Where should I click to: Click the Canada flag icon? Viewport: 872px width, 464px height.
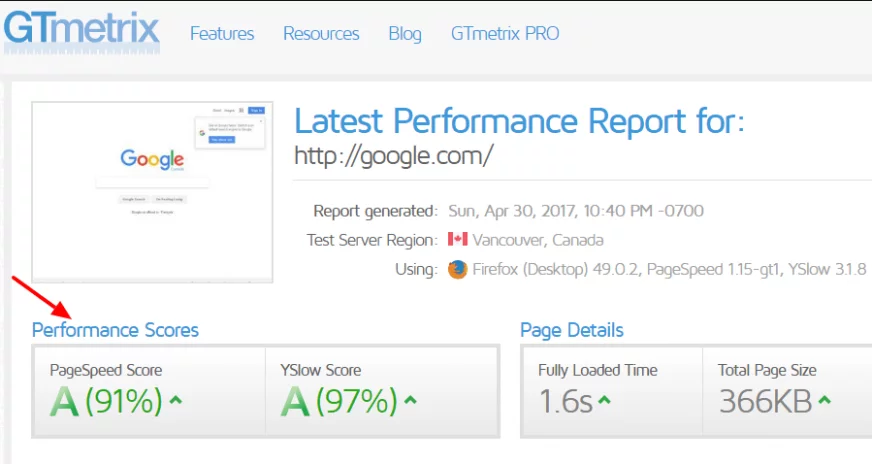pos(458,239)
